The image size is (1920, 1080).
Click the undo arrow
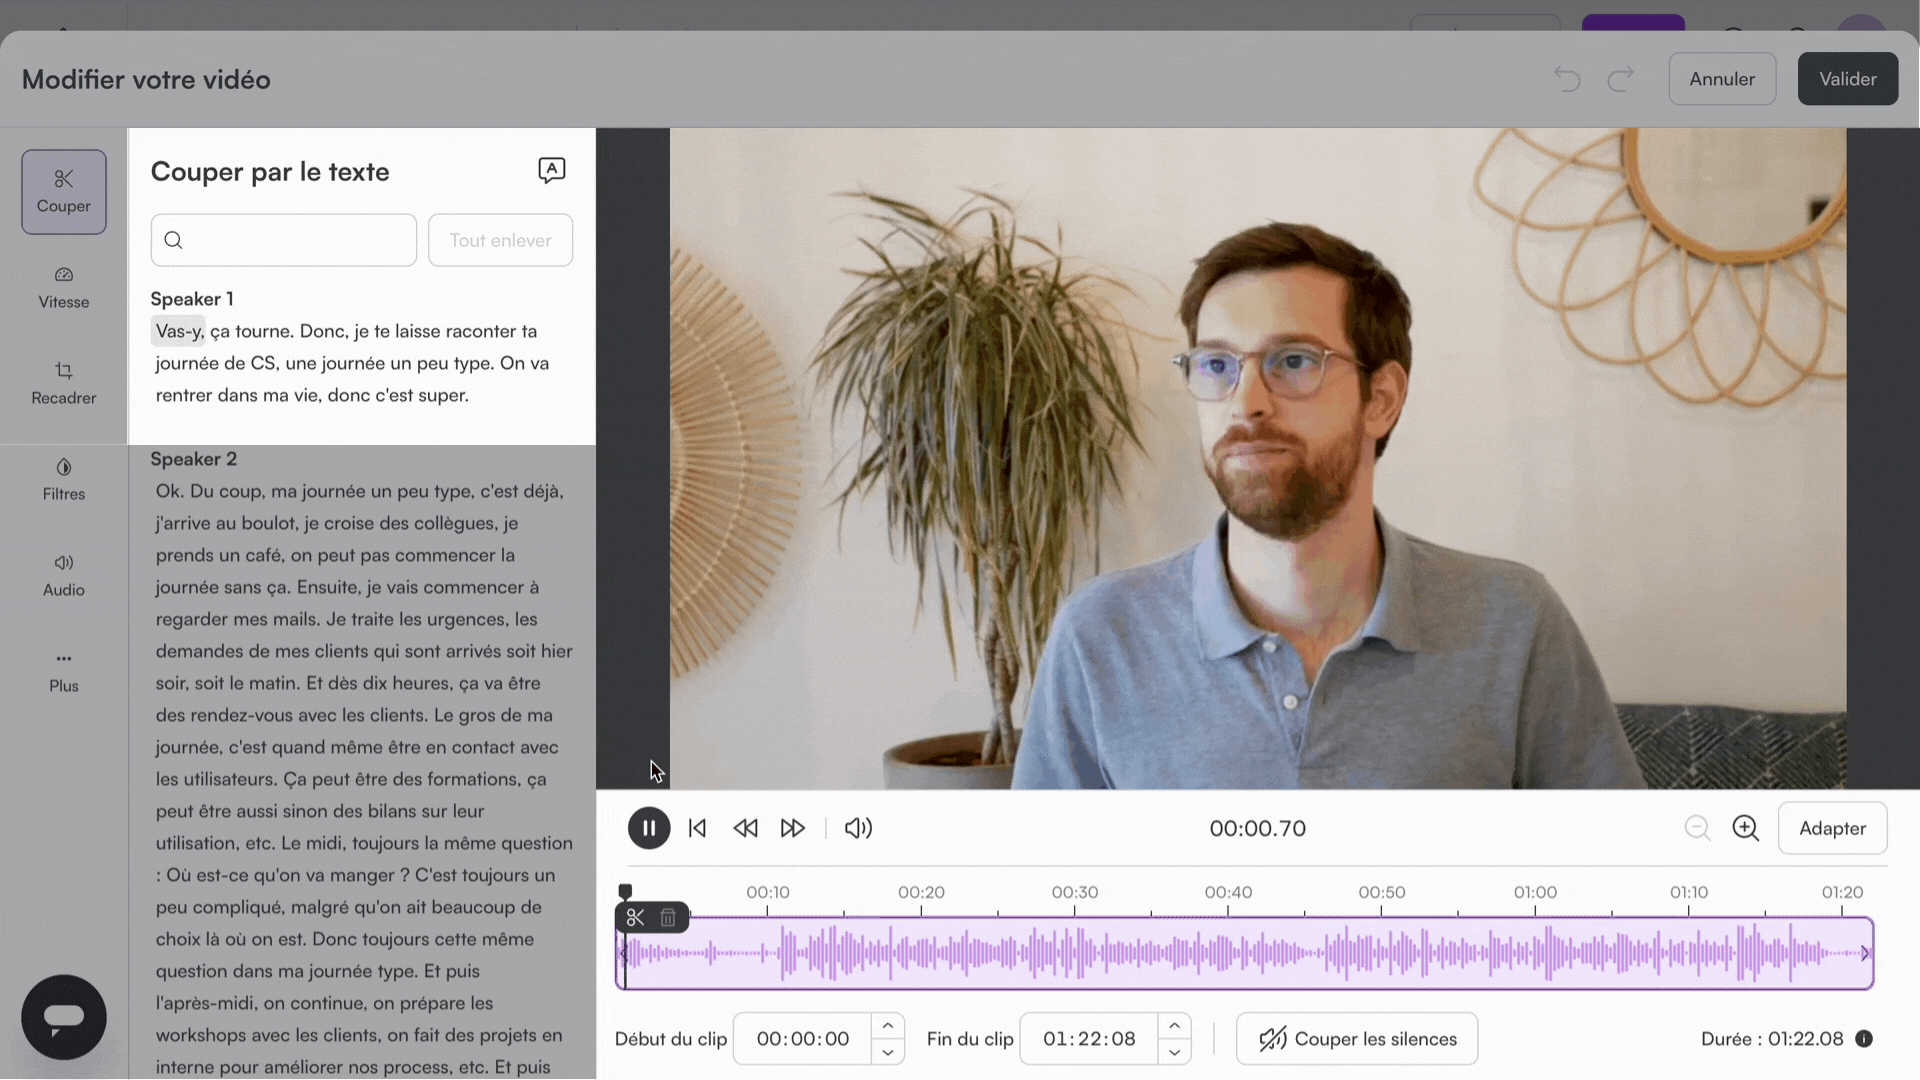pos(1567,79)
